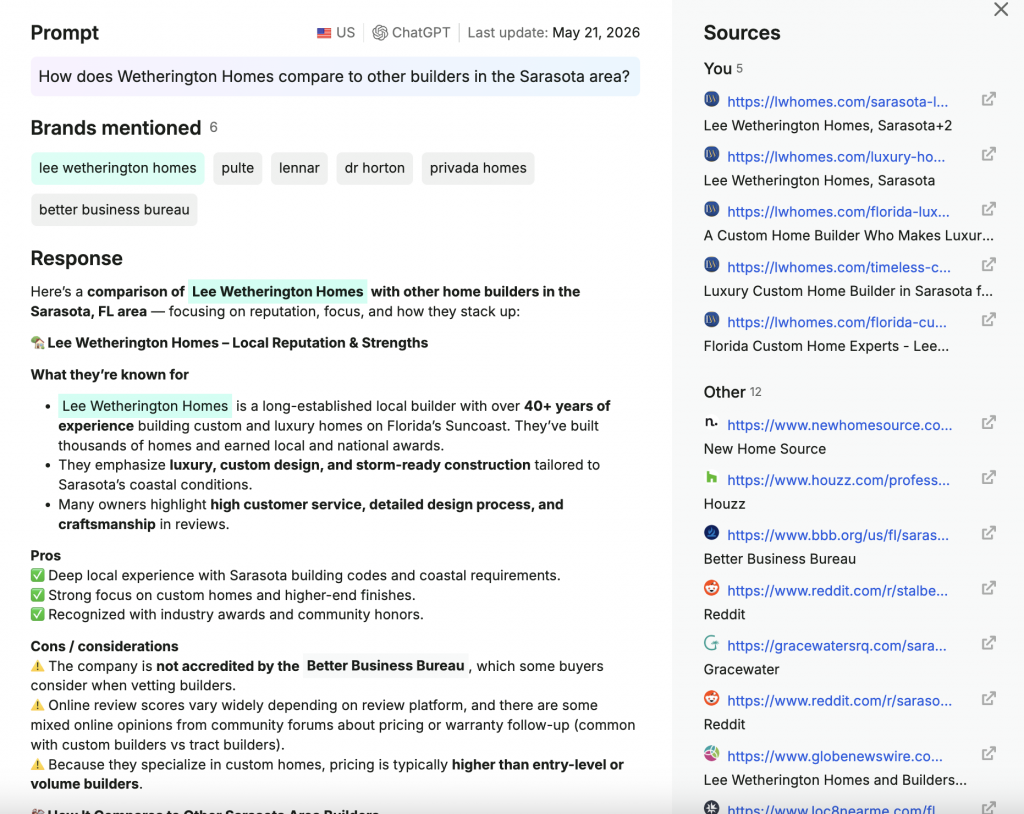Open external link for houzz.com source
The height and width of the screenshot is (814, 1024).
(x=989, y=478)
